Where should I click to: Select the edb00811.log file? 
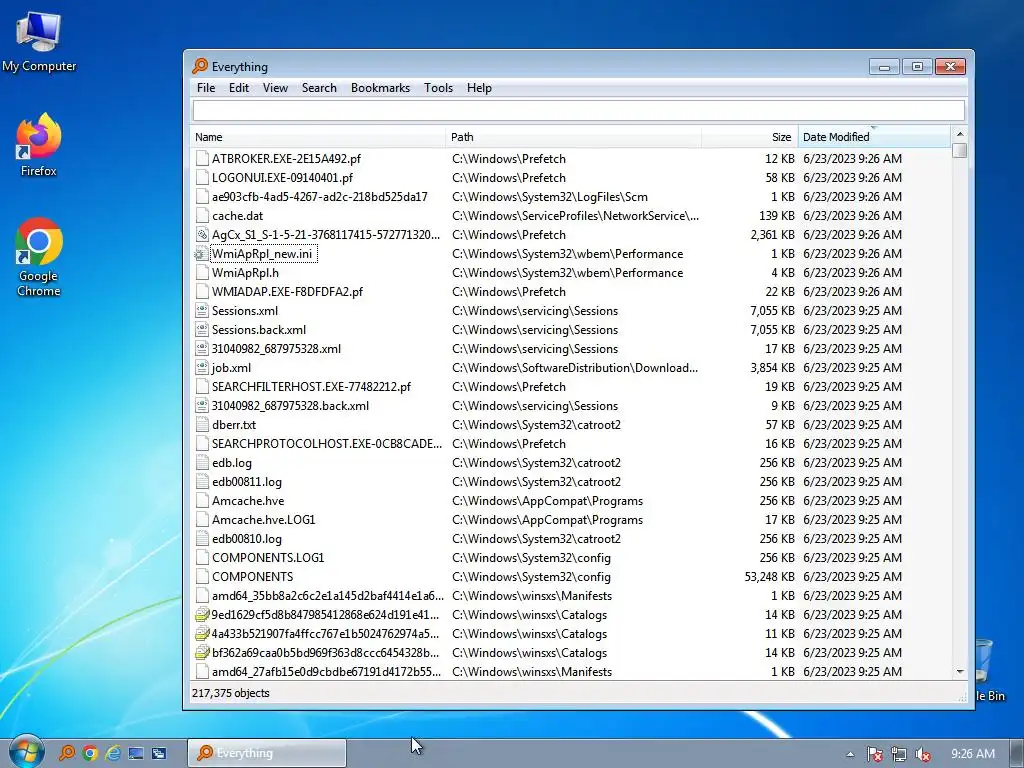247,482
